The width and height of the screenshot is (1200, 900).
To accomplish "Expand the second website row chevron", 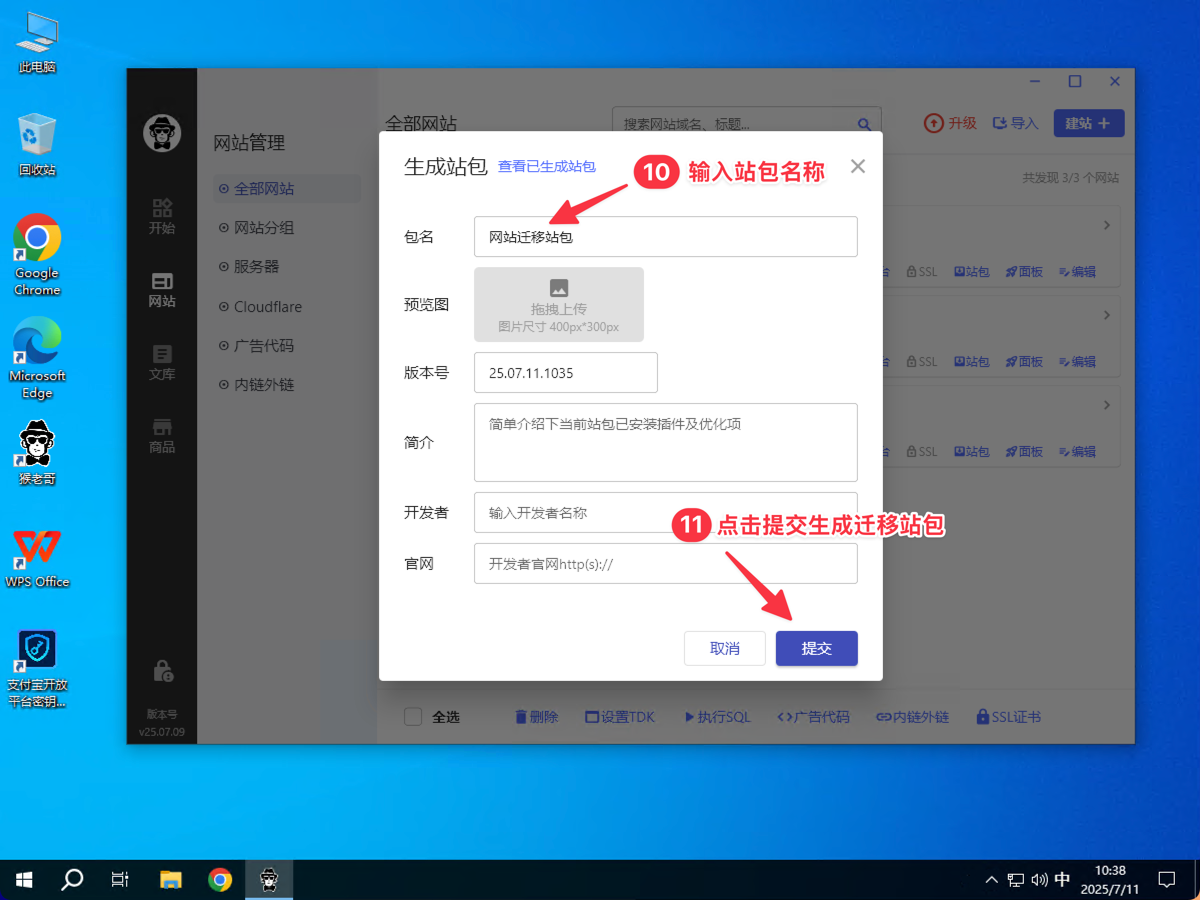I will click(1107, 315).
